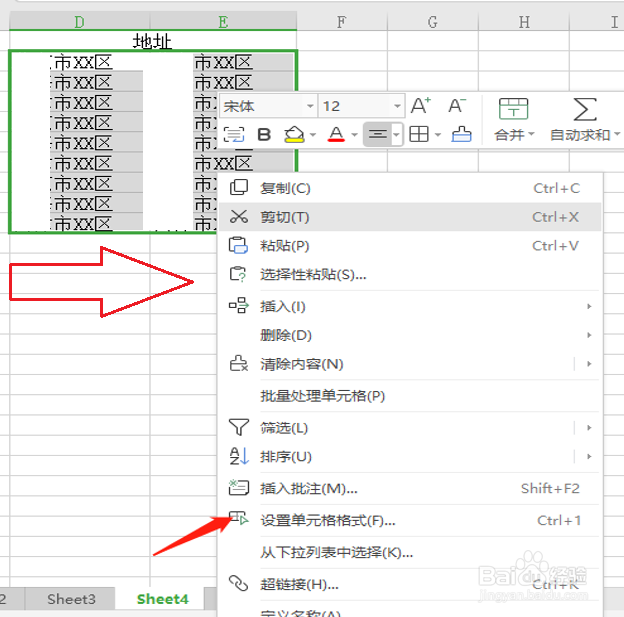Choose 超链接(H)... menu entry
624x617 pixels.
pyautogui.click(x=410, y=584)
